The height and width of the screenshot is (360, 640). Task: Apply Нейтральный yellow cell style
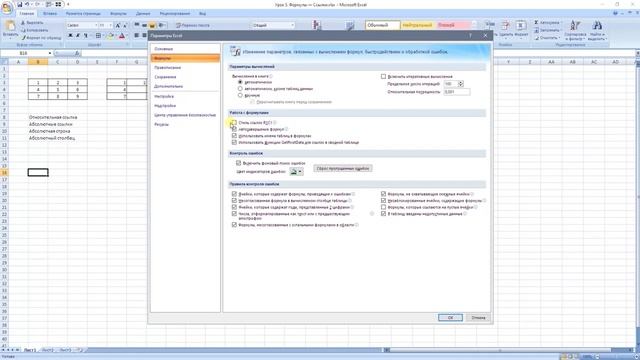417,25
